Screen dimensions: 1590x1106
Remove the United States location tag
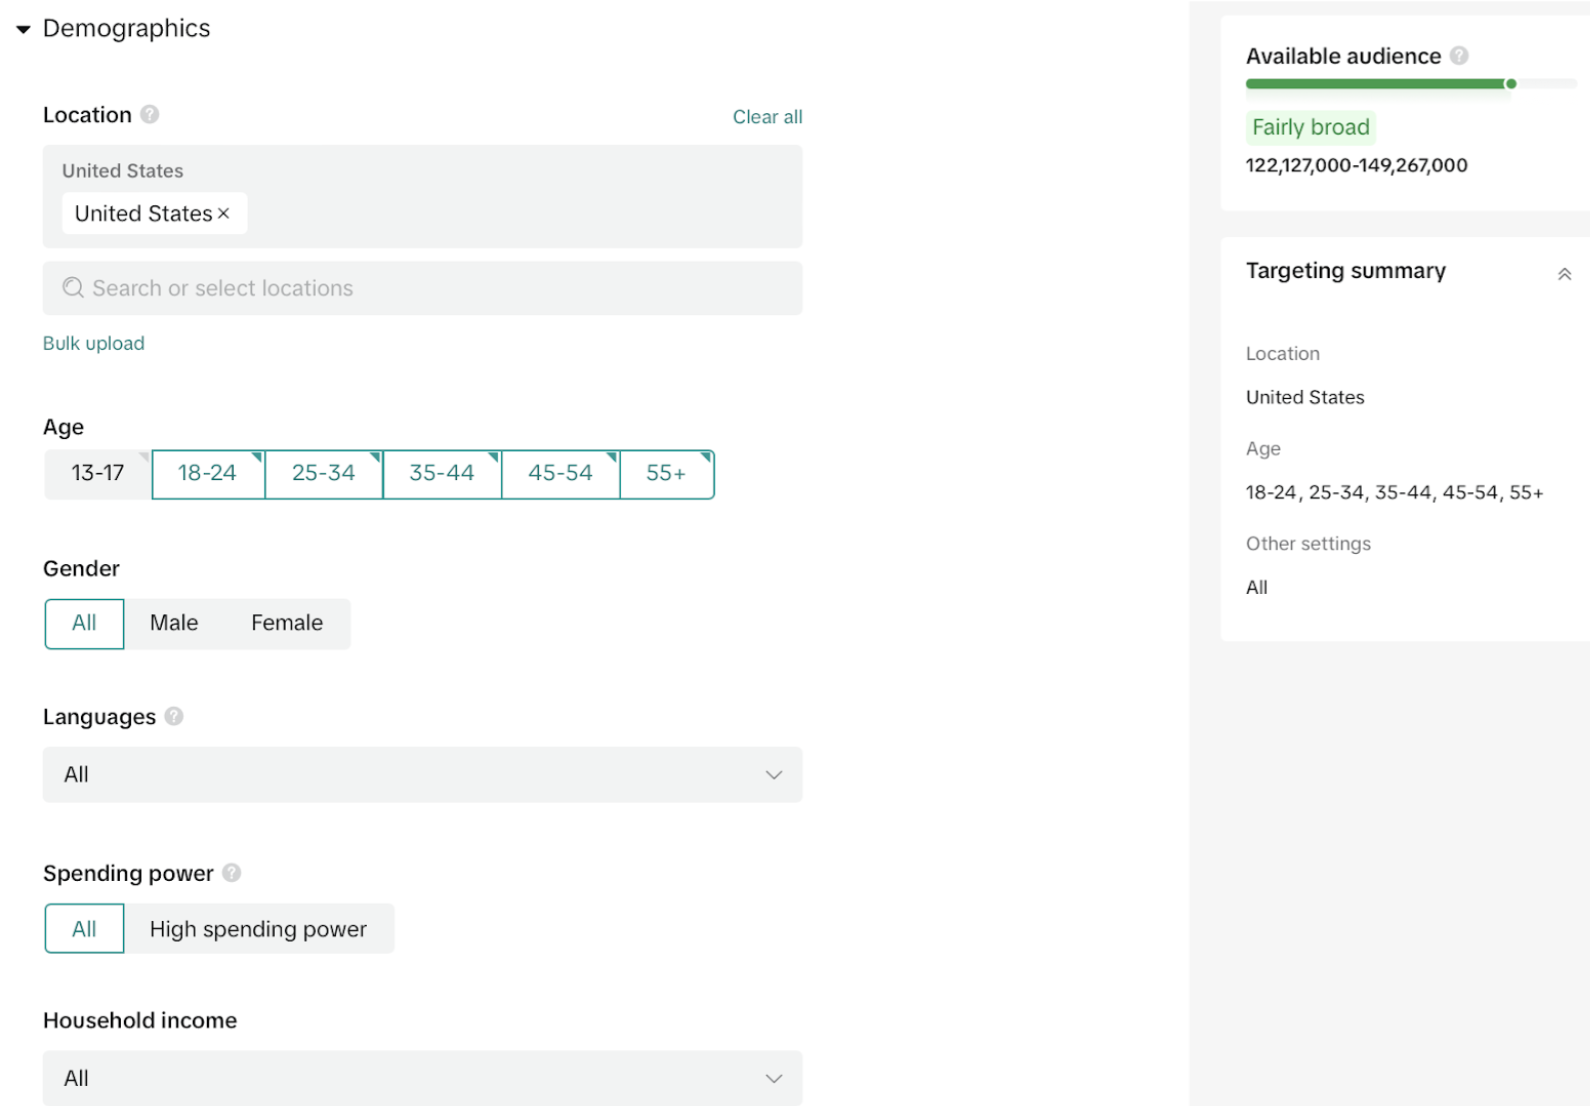pos(224,214)
